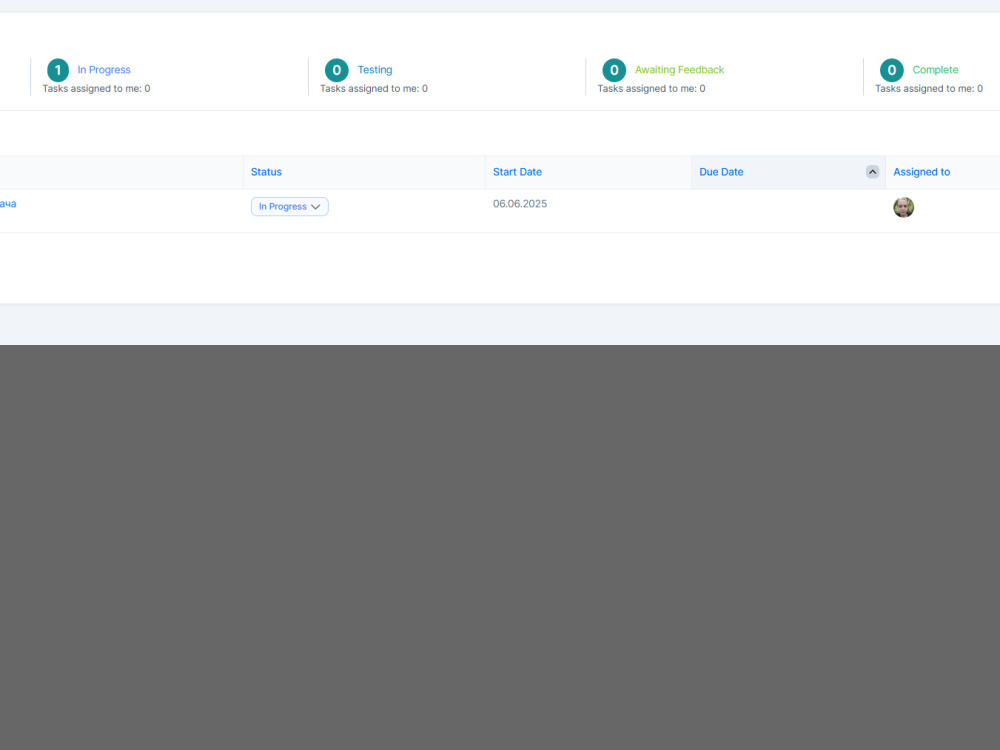Viewport: 1000px width, 750px height.
Task: Click 'Tasks assigned to me: 0' under Awaiting Feedback
Action: point(651,89)
